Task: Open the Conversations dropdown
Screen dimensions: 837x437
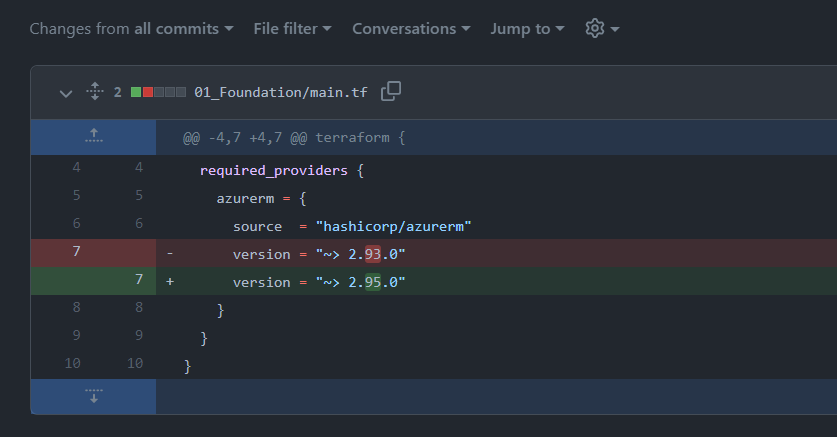Action: tap(411, 29)
